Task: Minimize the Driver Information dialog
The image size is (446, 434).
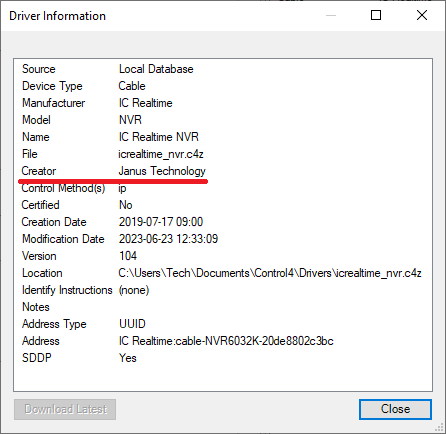Action: (331, 15)
